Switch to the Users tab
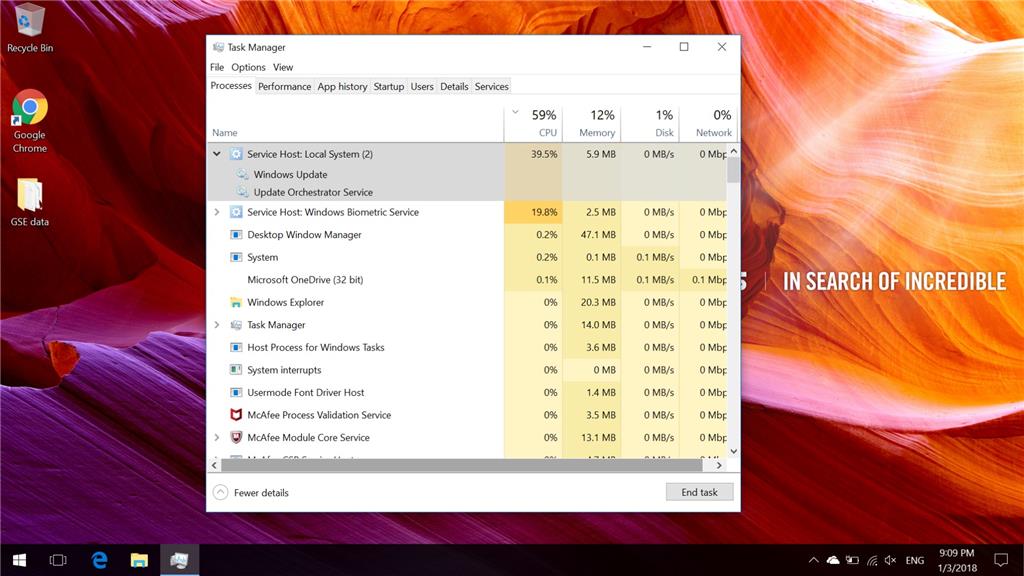The width and height of the screenshot is (1024, 576). pyautogui.click(x=422, y=86)
